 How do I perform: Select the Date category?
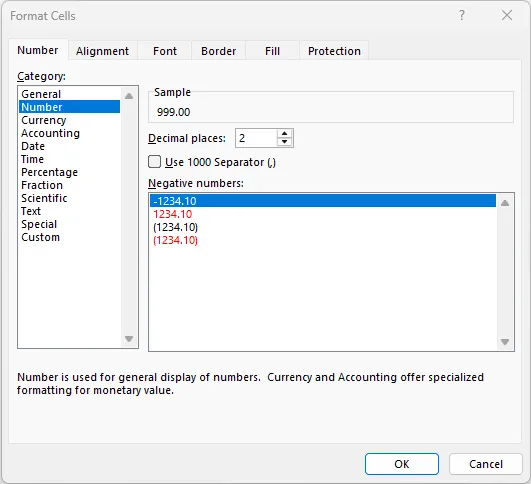pos(69,146)
